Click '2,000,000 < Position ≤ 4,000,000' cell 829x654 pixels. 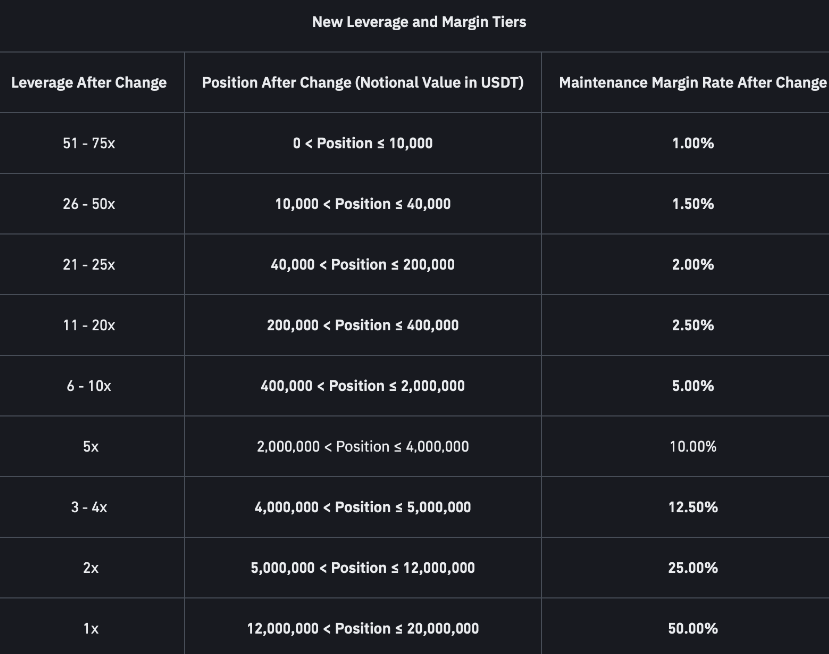coord(363,447)
